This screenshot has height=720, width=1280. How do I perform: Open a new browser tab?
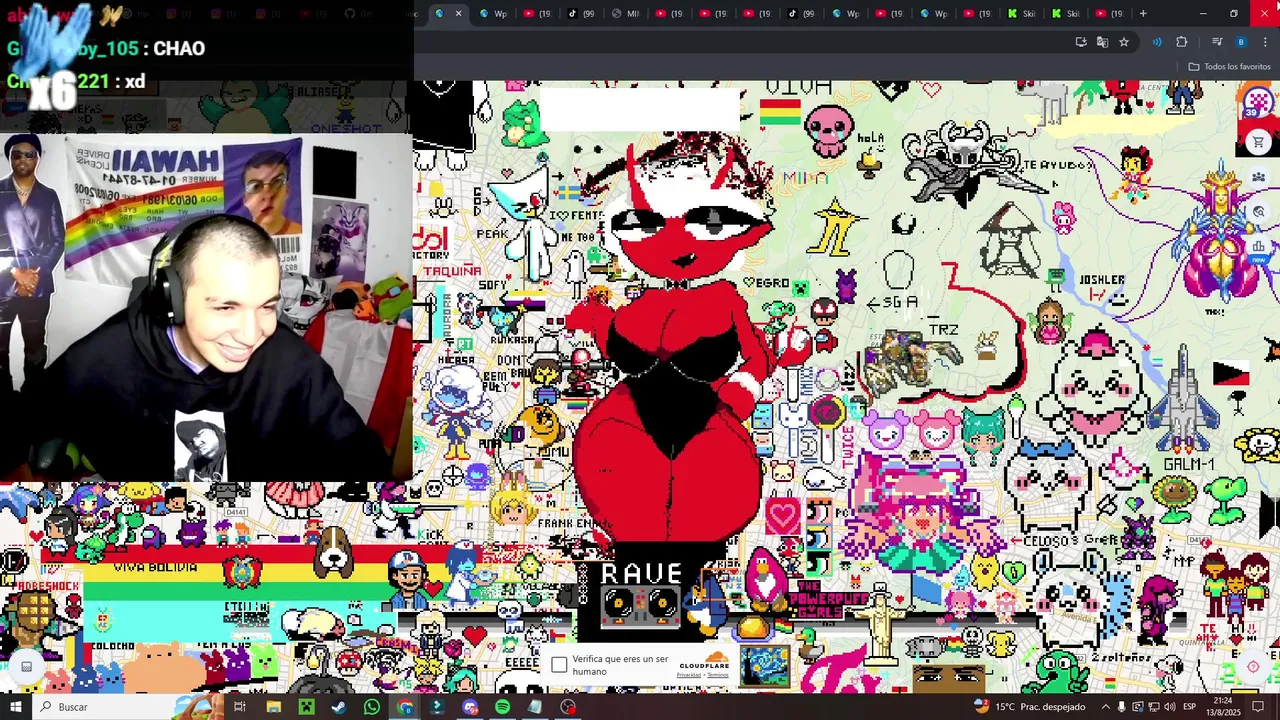click(1143, 14)
